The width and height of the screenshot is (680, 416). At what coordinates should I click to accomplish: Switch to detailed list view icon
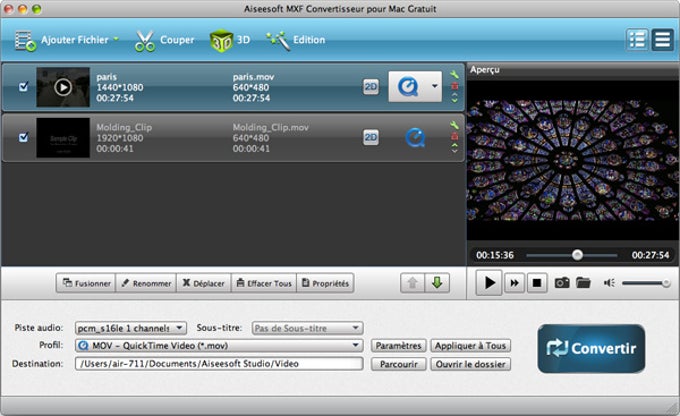(637, 40)
